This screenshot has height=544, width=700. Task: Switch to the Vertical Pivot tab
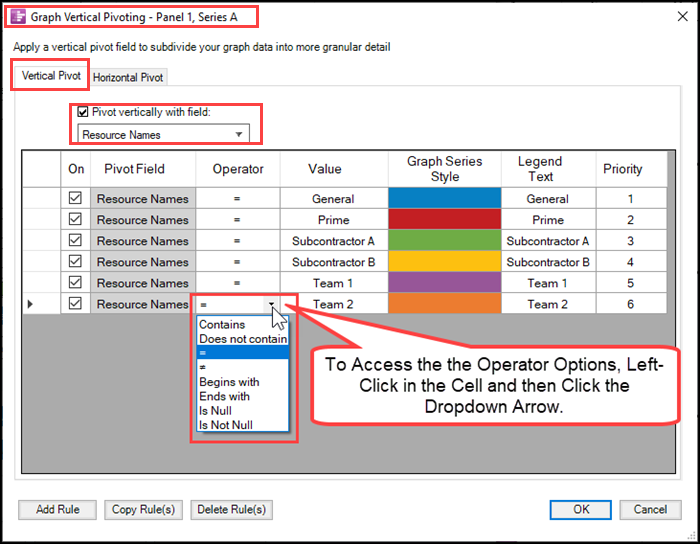coord(51,75)
